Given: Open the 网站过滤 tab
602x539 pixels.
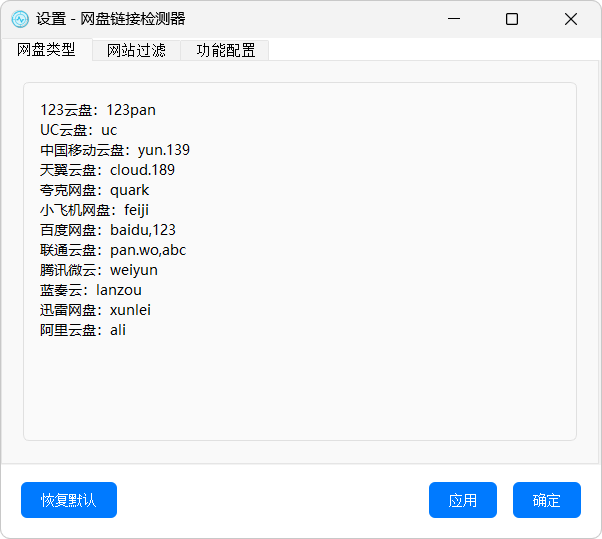Looking at the screenshot, I should click(x=136, y=50).
